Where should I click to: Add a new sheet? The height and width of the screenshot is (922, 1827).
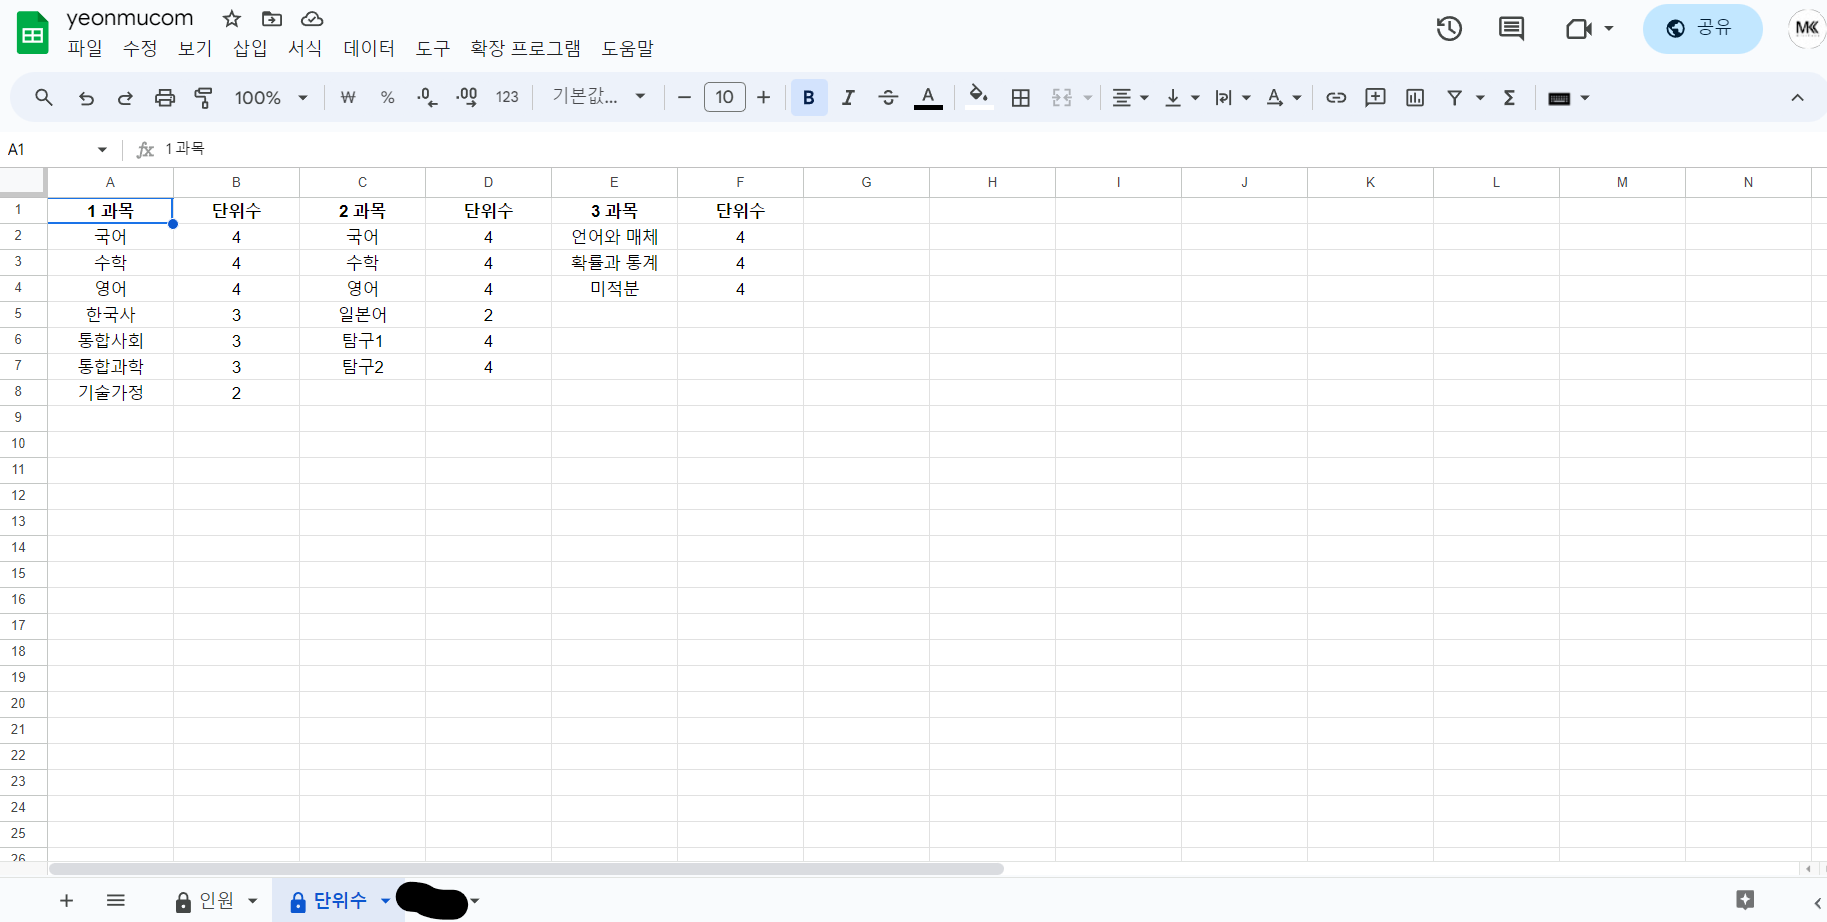pyautogui.click(x=67, y=900)
